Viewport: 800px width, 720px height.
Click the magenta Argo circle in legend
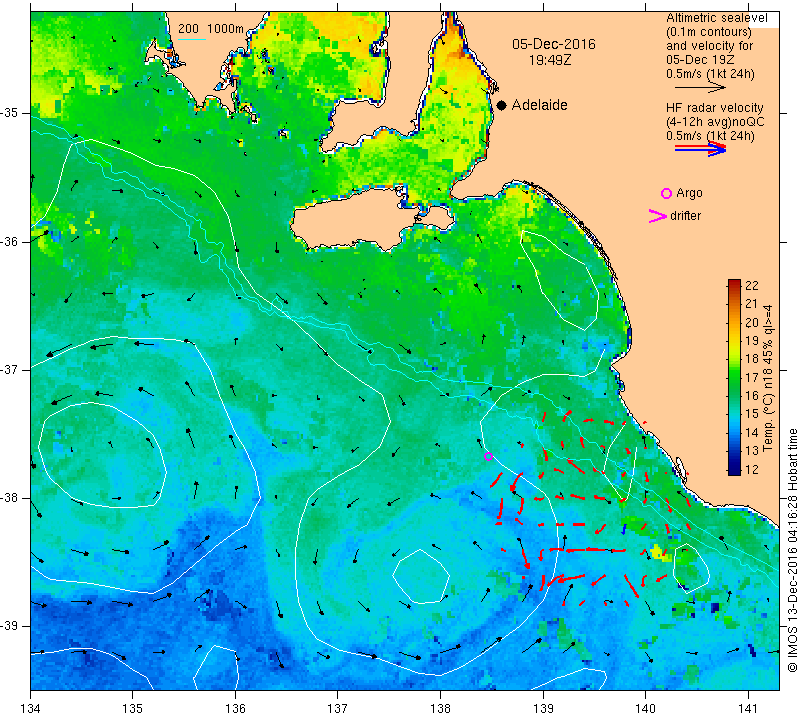click(666, 193)
